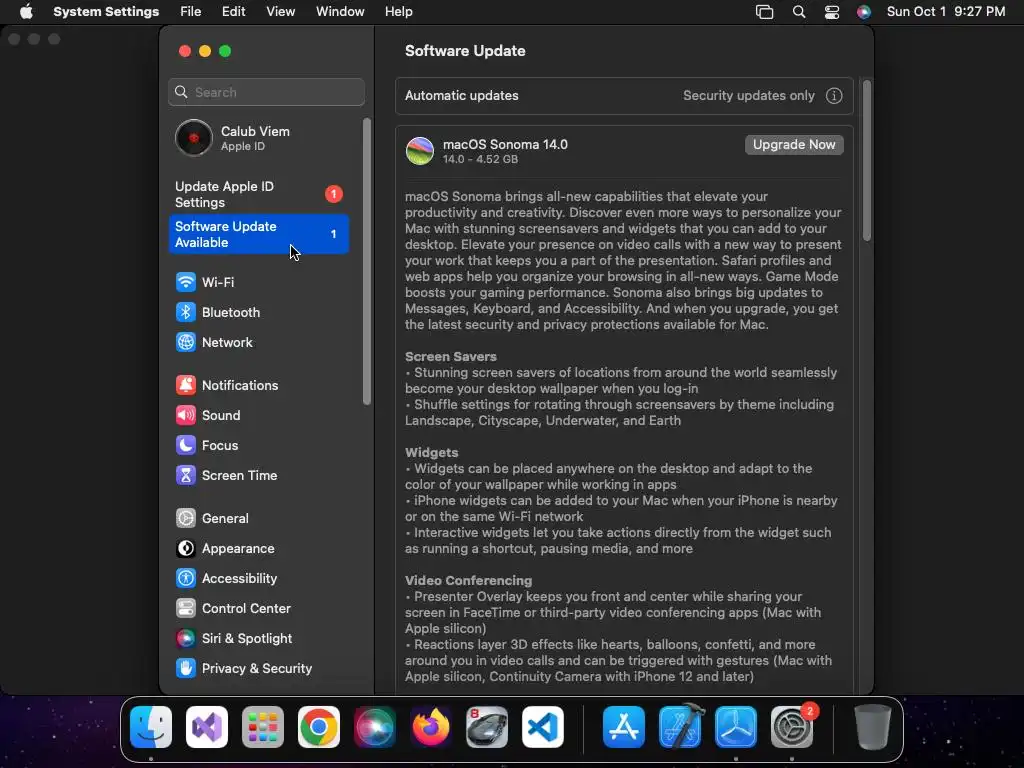Click Upgrade Now for macOS Sonoma

(794, 145)
